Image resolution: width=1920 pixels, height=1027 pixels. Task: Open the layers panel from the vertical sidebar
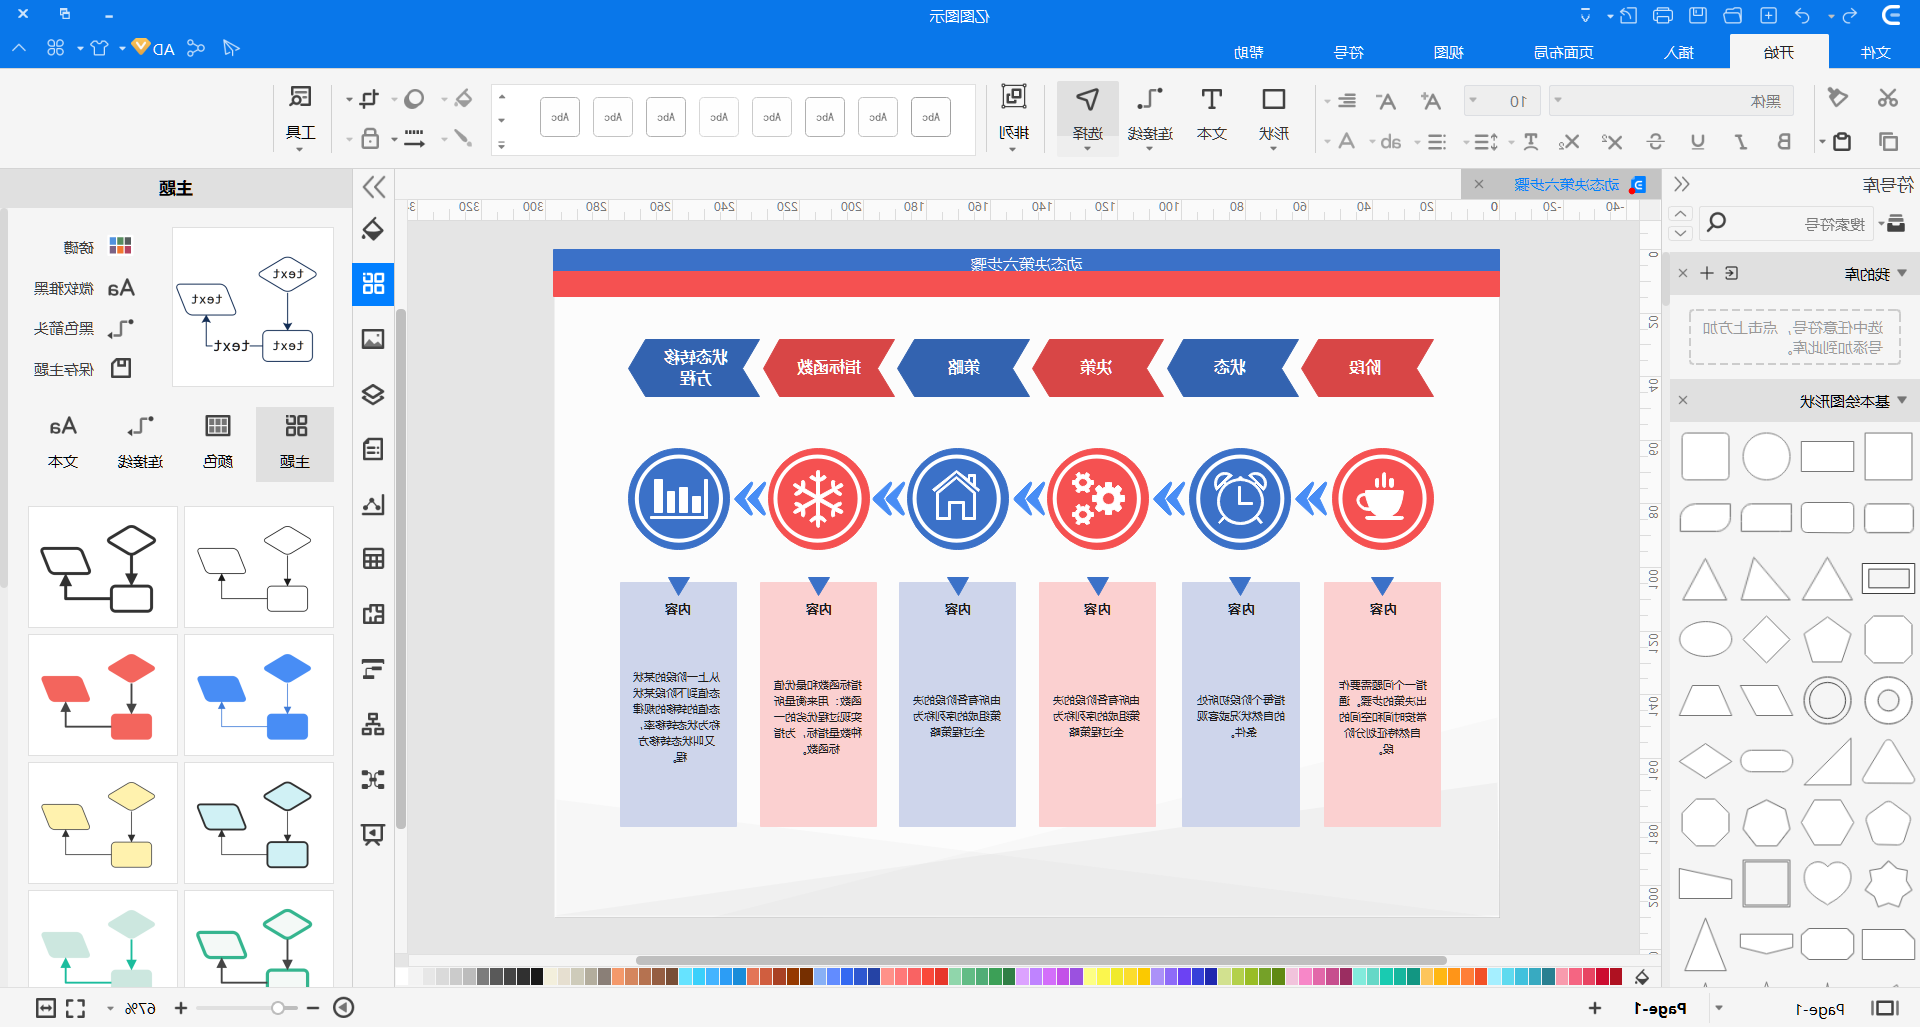[x=373, y=394]
